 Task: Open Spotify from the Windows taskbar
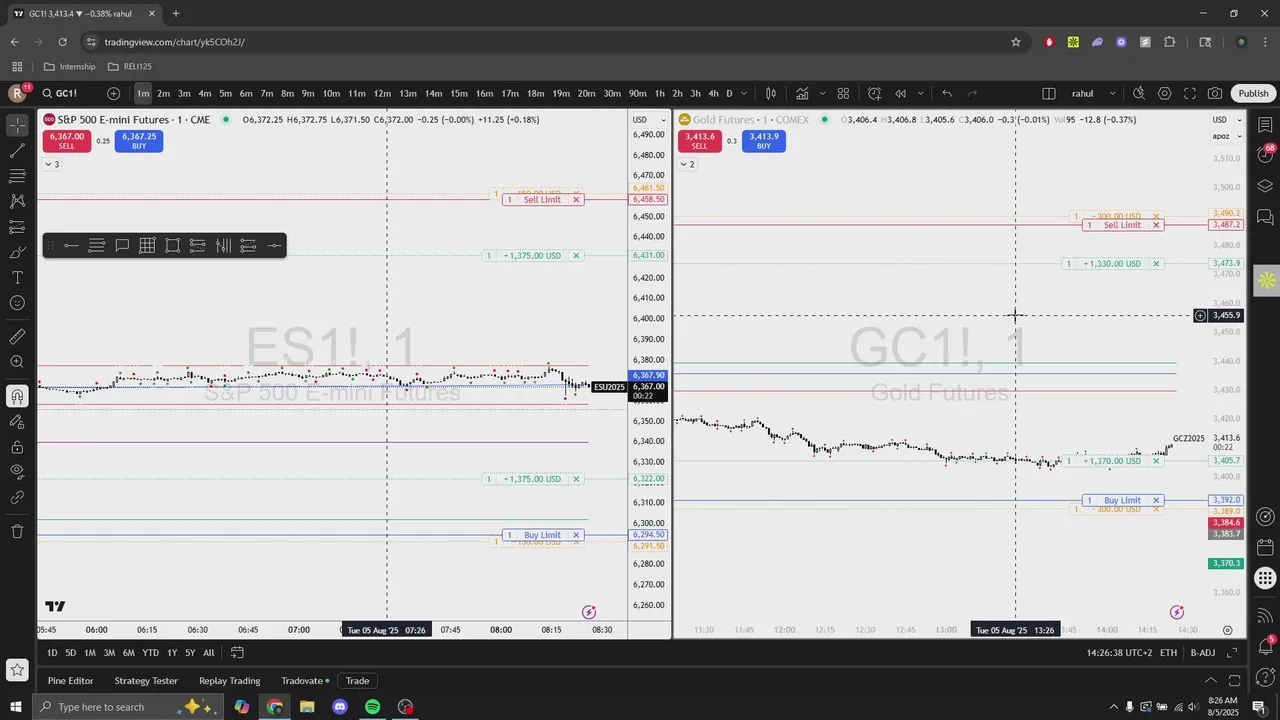[x=372, y=707]
